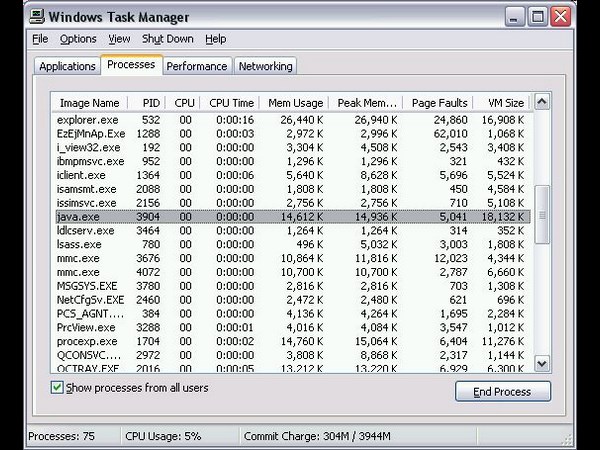Screen dimensions: 600x450
Task: Click the scrollbar down arrow
Action: pyautogui.click(x=541, y=364)
